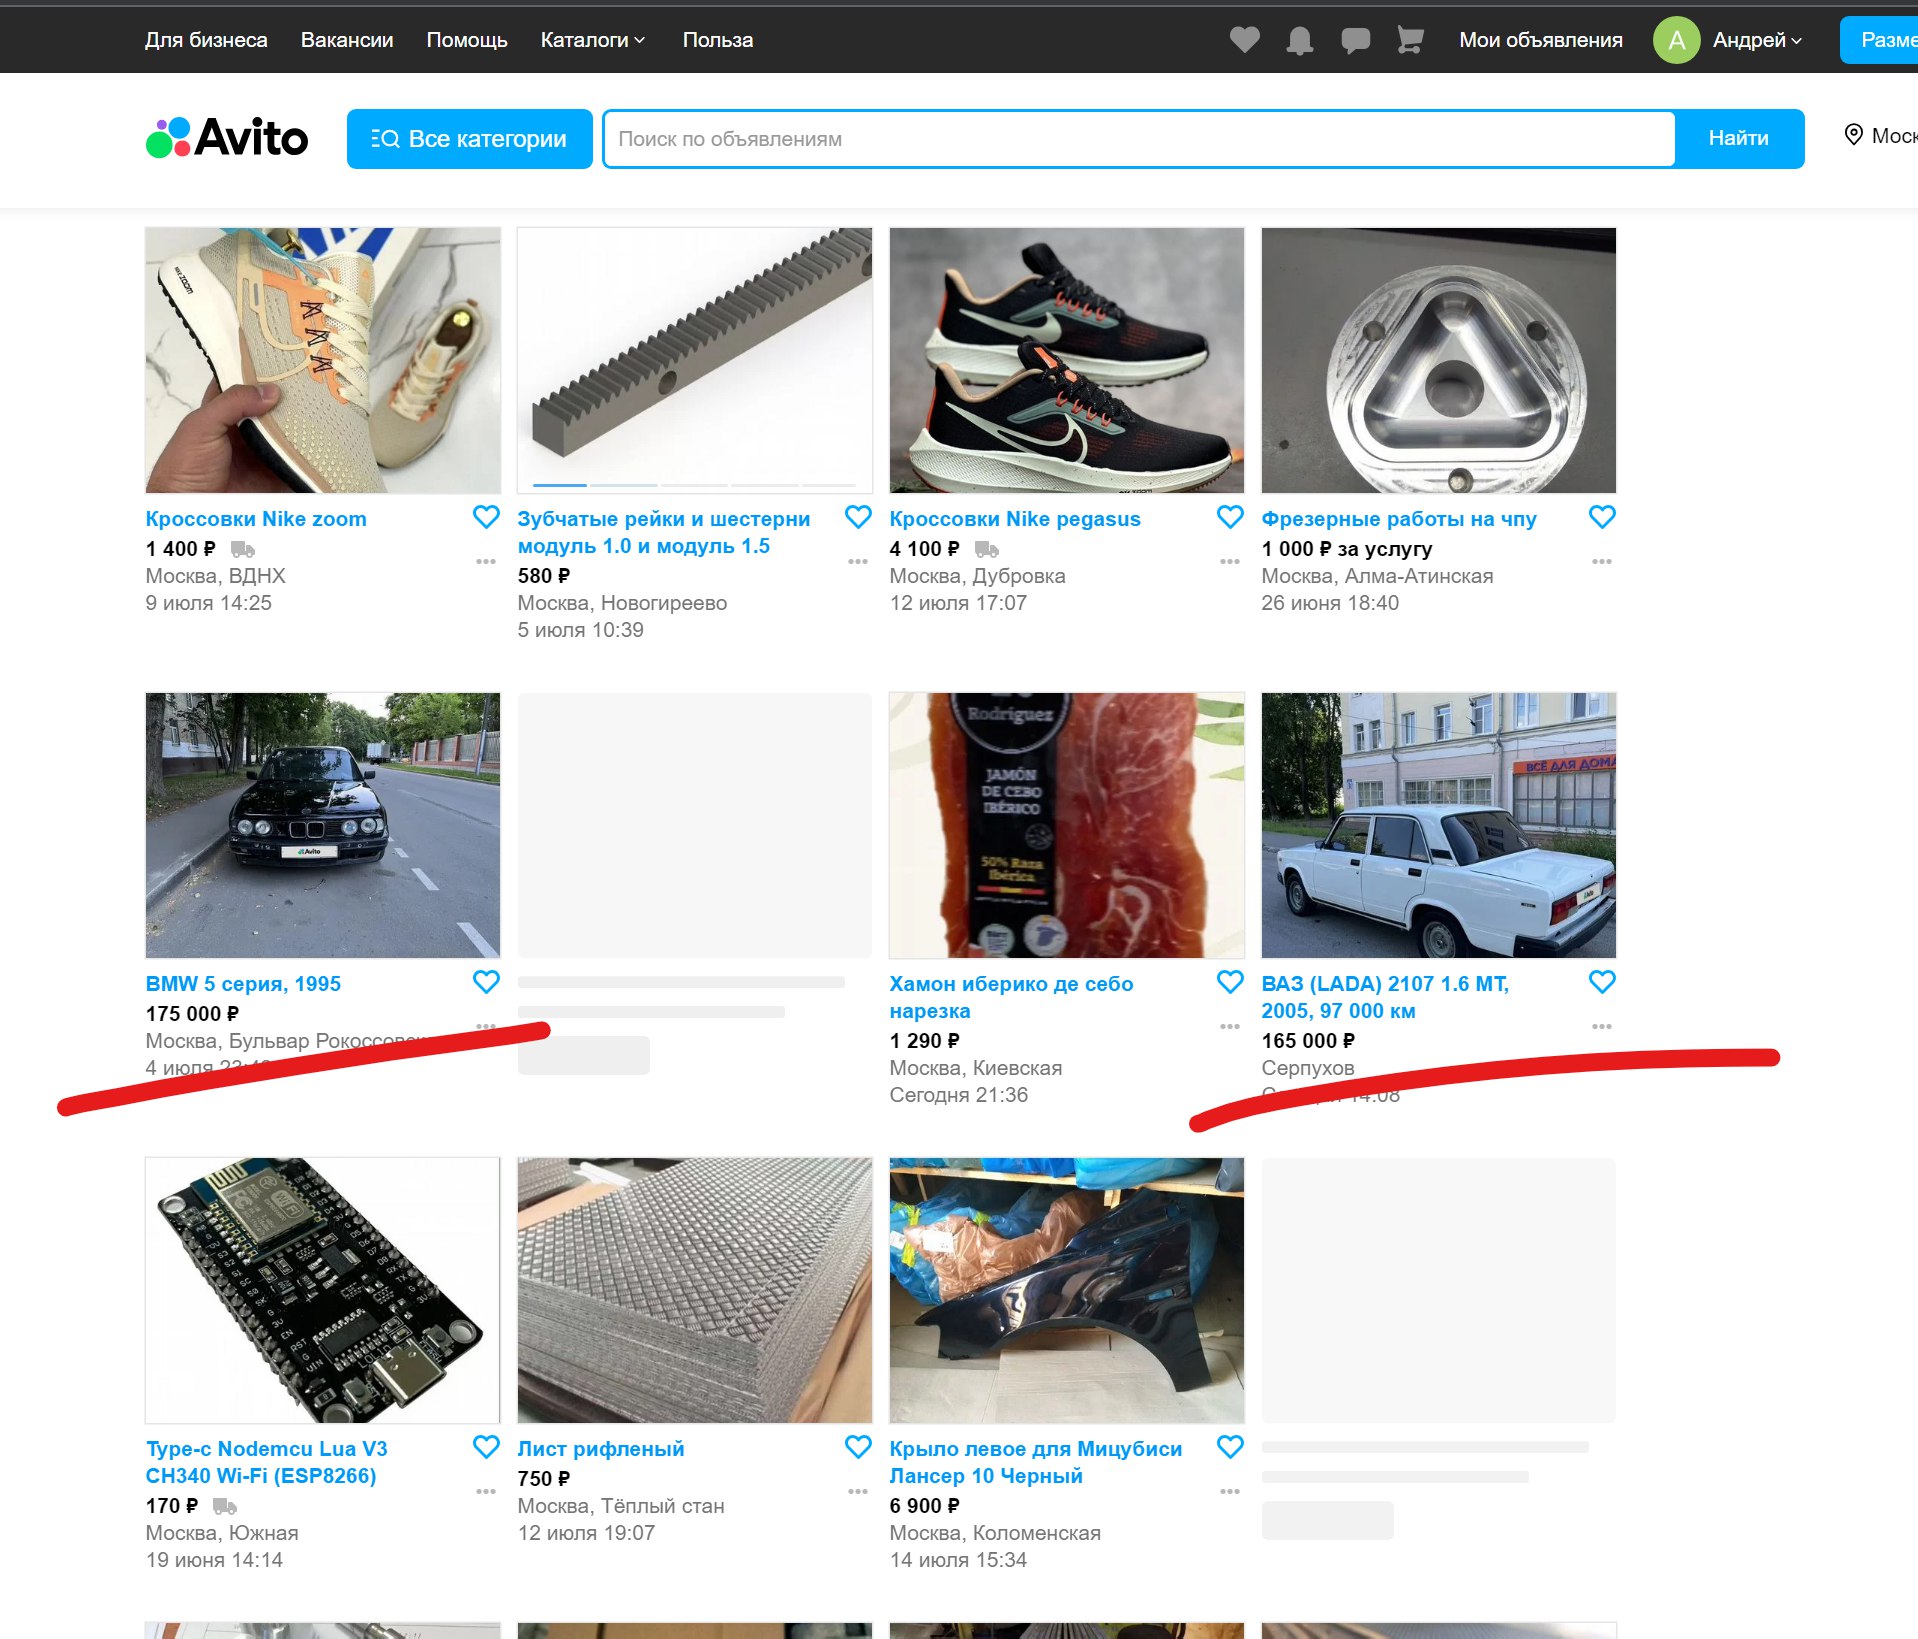Open Польза menu item
The width and height of the screenshot is (1918, 1639).
click(x=718, y=40)
